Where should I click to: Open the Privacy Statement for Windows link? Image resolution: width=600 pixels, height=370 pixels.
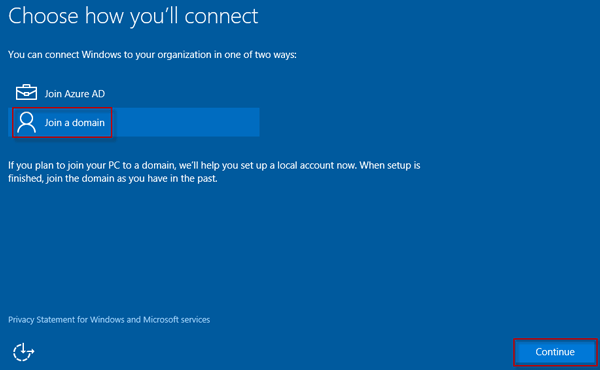pos(109,319)
